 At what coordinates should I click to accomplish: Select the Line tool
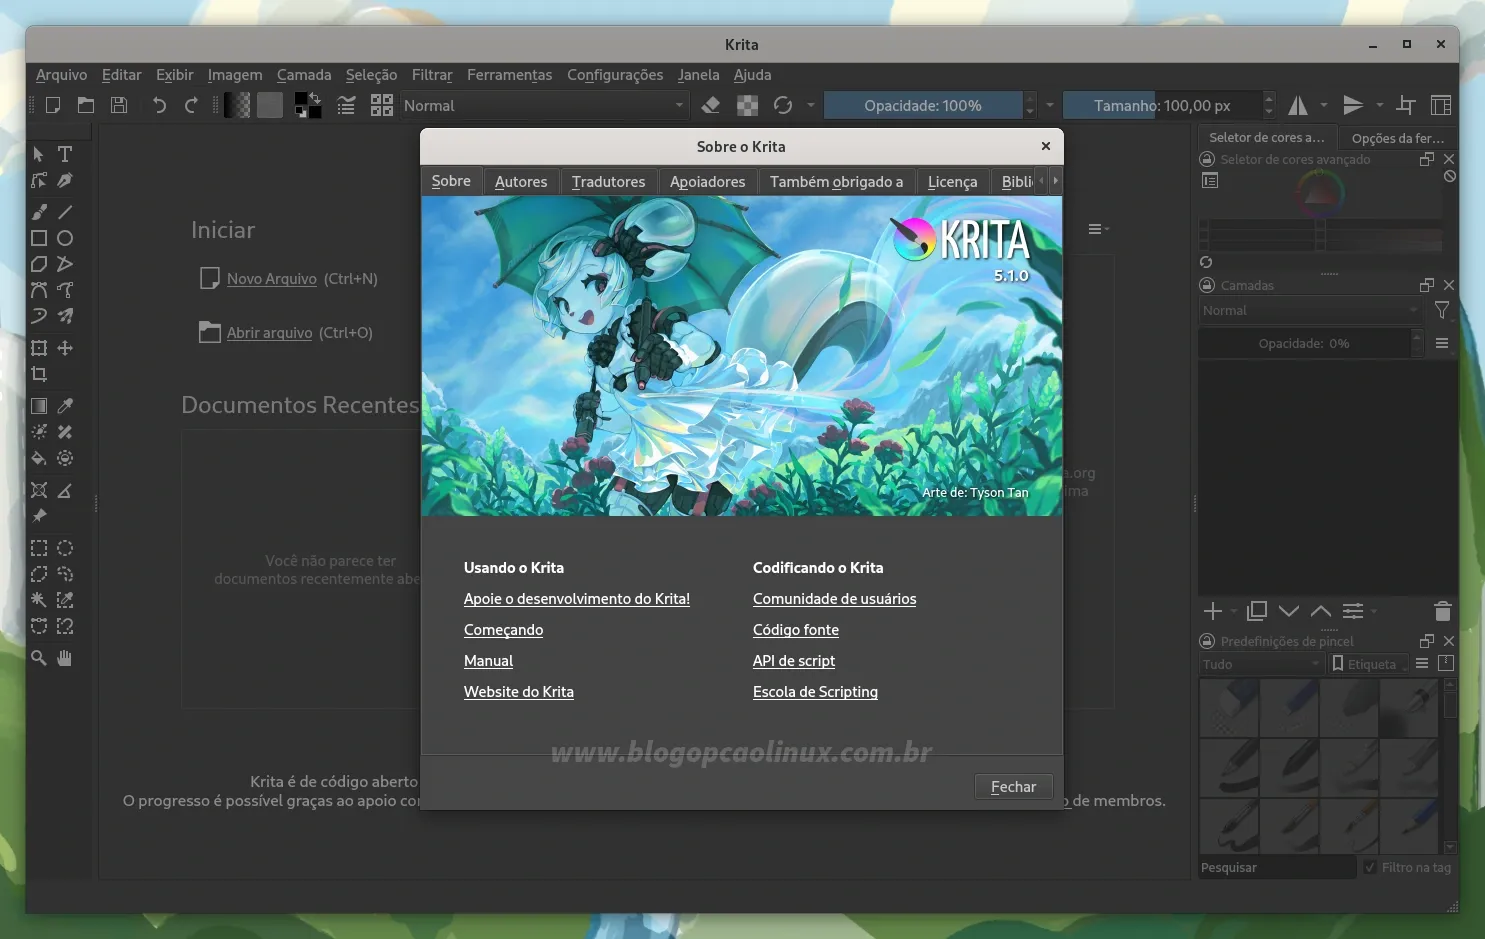[65, 212]
